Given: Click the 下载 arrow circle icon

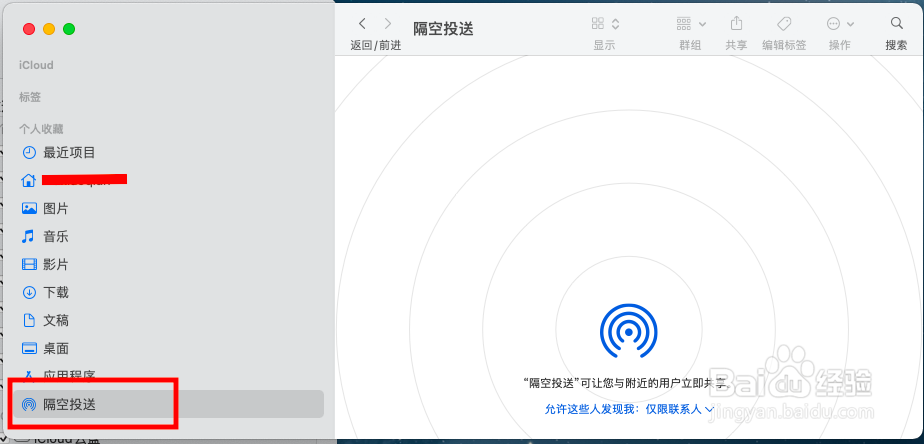Looking at the screenshot, I should coord(29,292).
